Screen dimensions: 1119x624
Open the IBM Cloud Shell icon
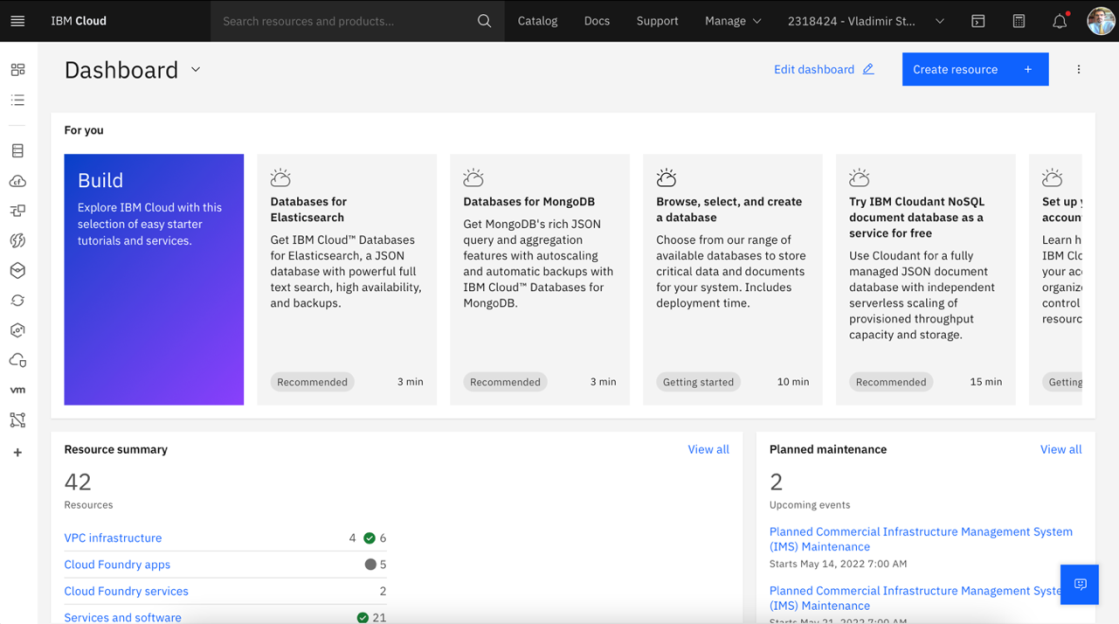coord(978,21)
